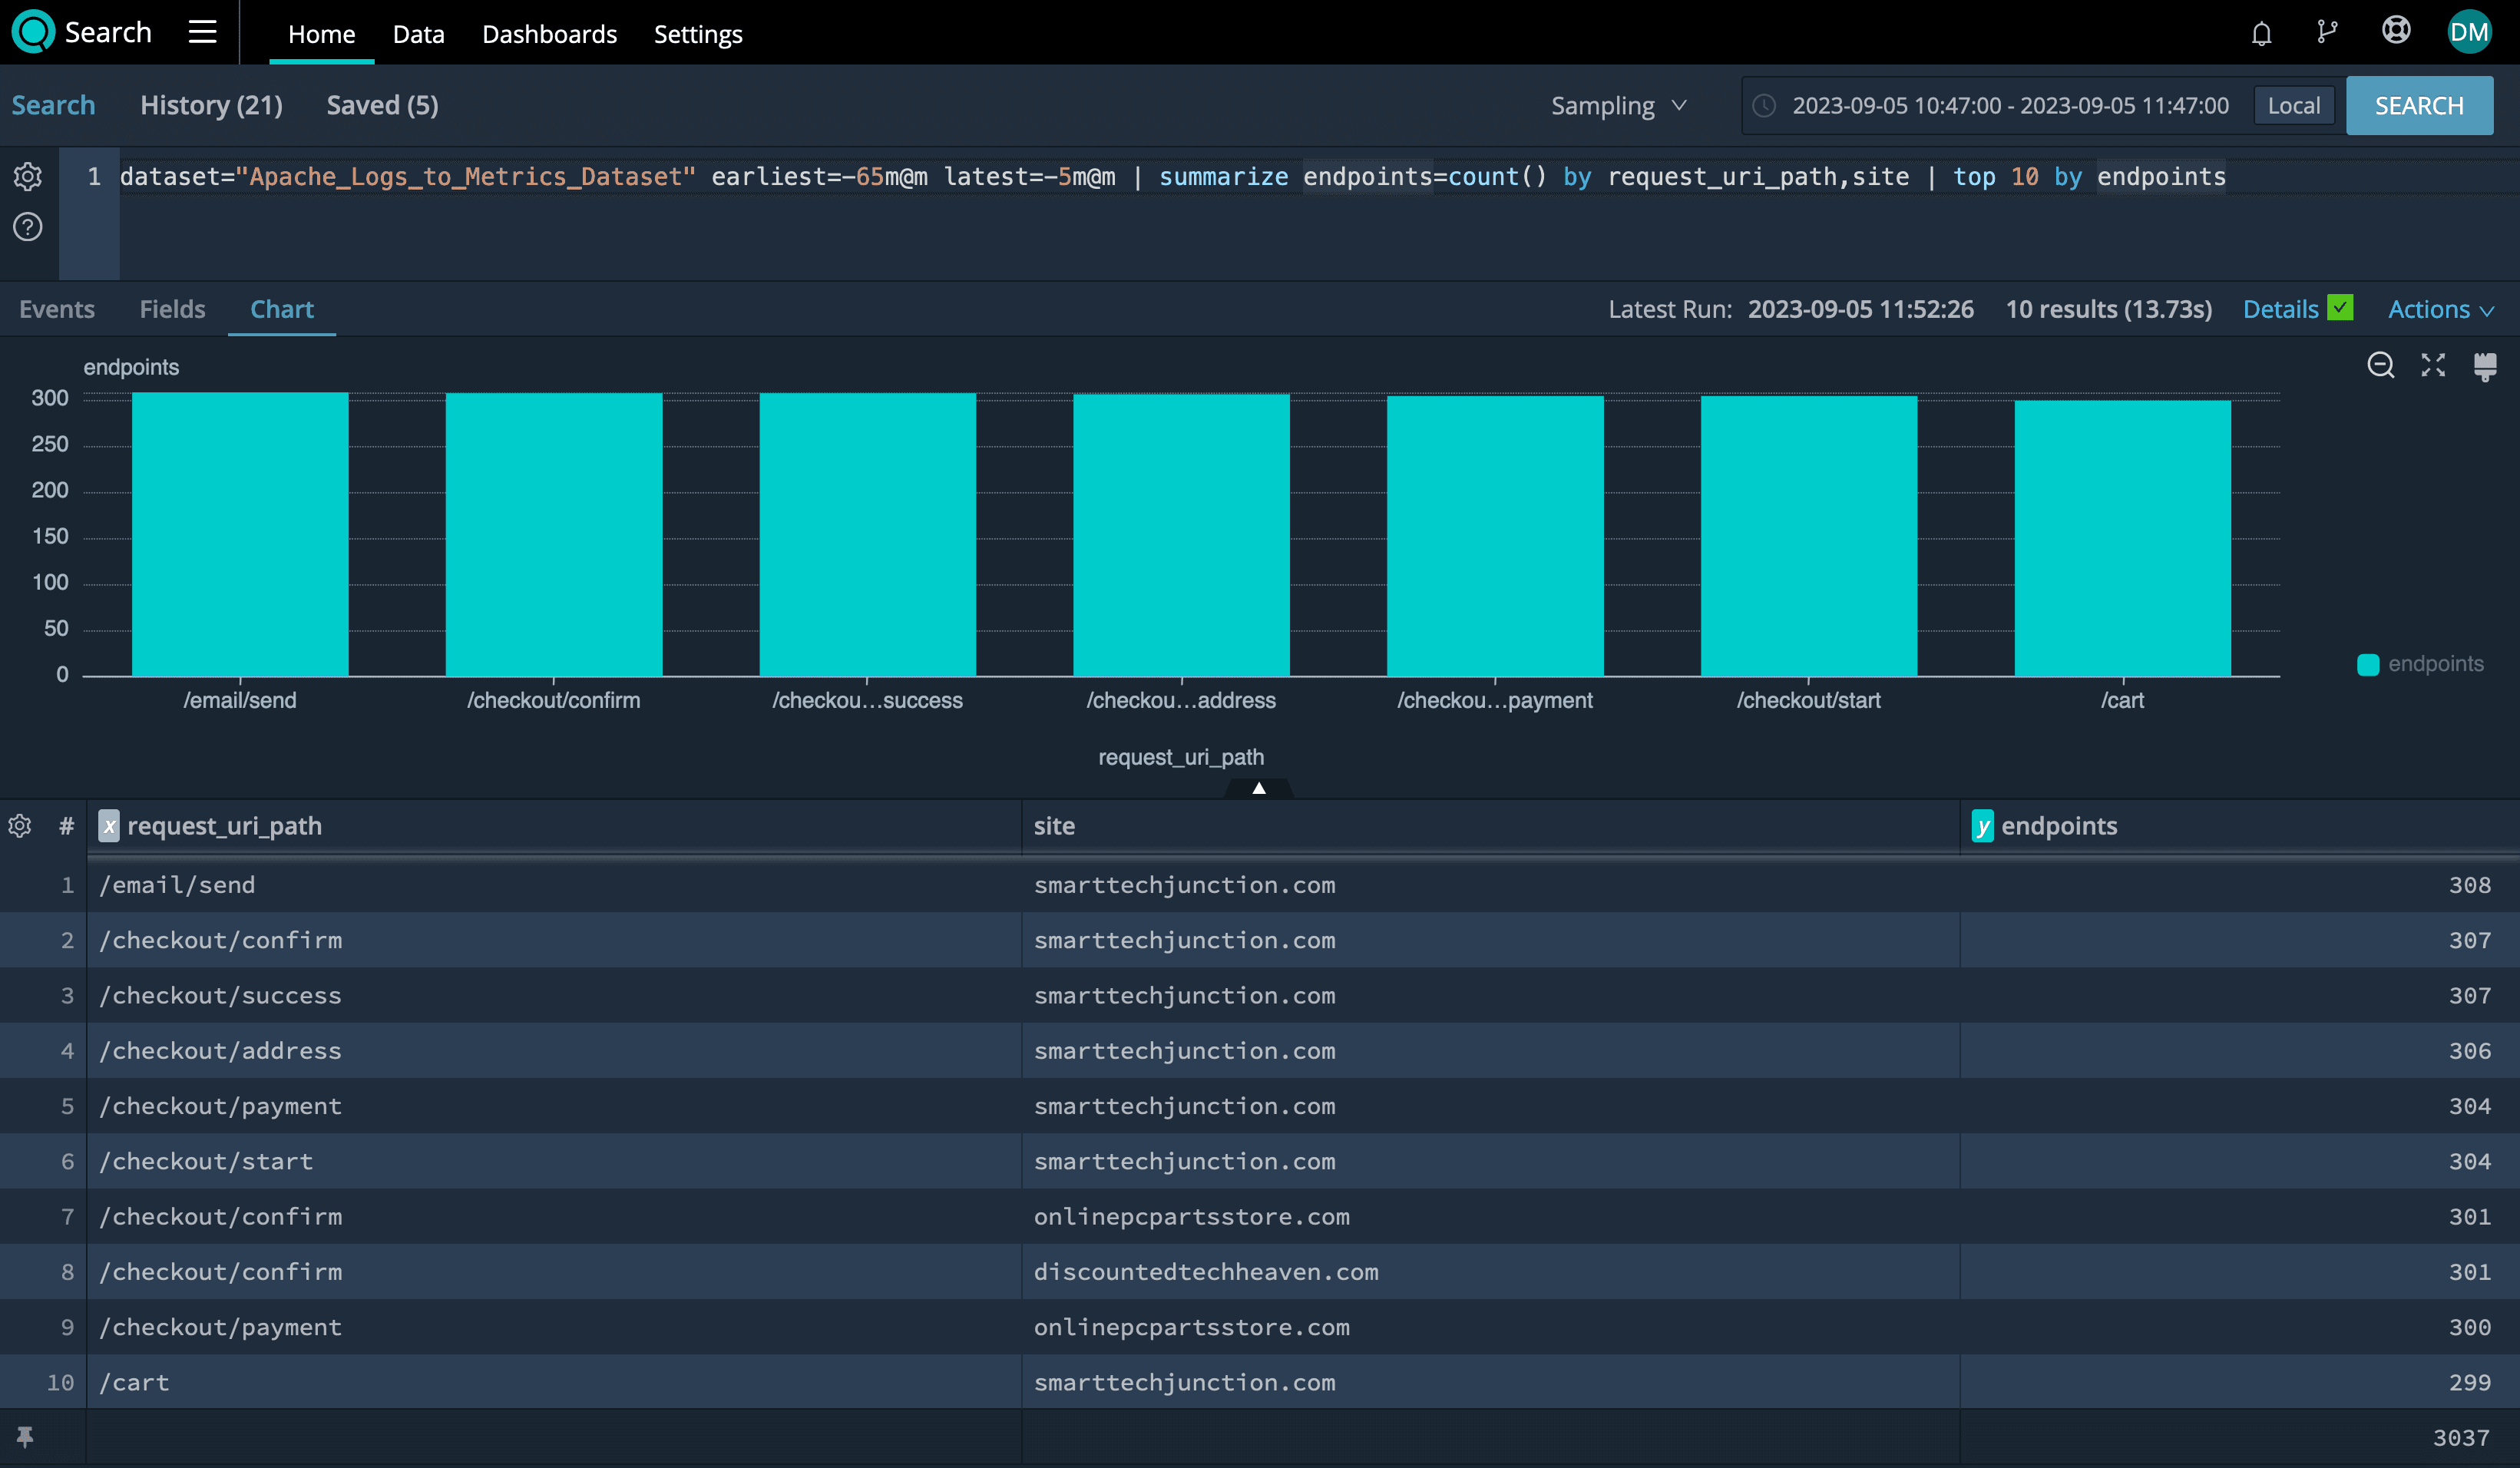Click the hamburger menu icon

(203, 32)
